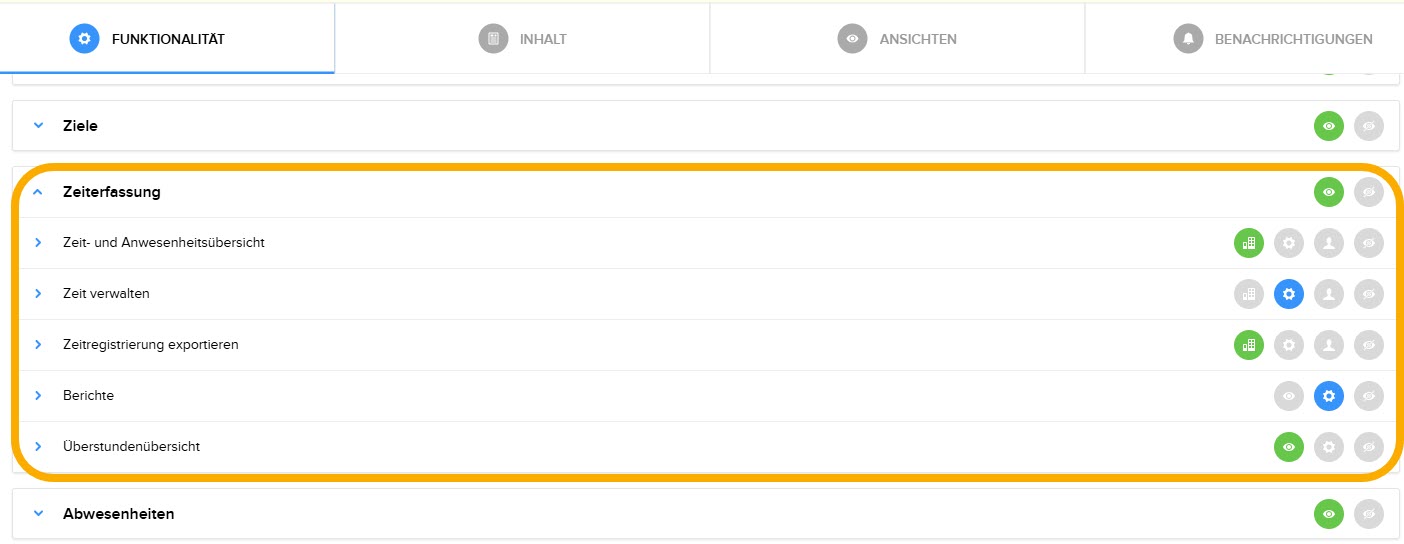Click the blue gear icon in Zeit verwalten row
The height and width of the screenshot is (544, 1404).
click(1288, 294)
